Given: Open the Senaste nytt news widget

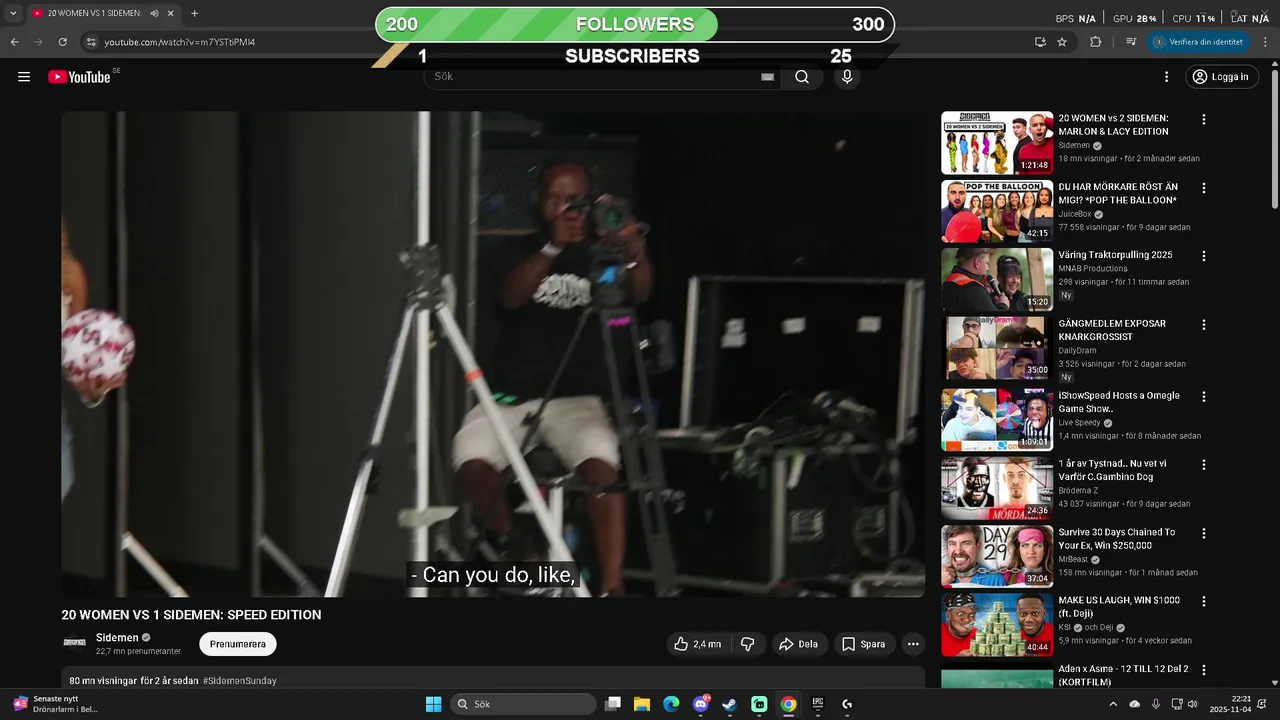Looking at the screenshot, I should [x=55, y=704].
